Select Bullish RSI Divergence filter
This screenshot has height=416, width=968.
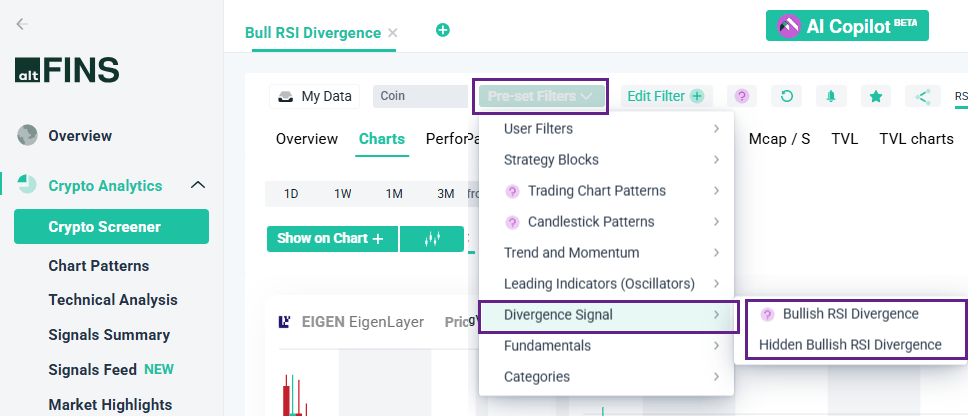850,314
